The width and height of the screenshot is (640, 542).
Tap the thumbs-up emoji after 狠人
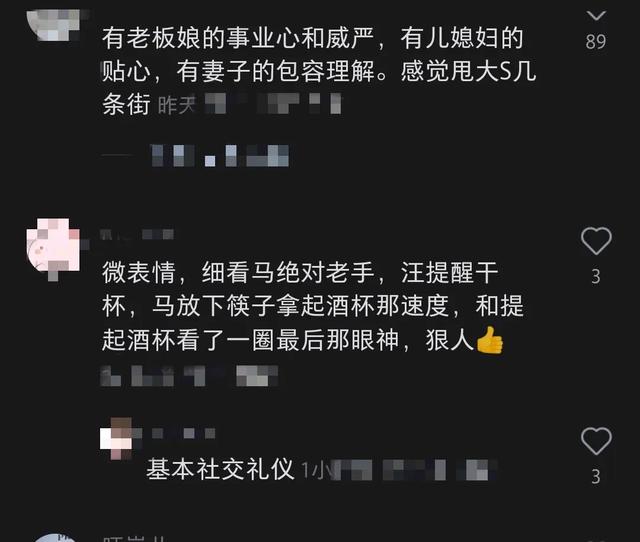point(489,340)
